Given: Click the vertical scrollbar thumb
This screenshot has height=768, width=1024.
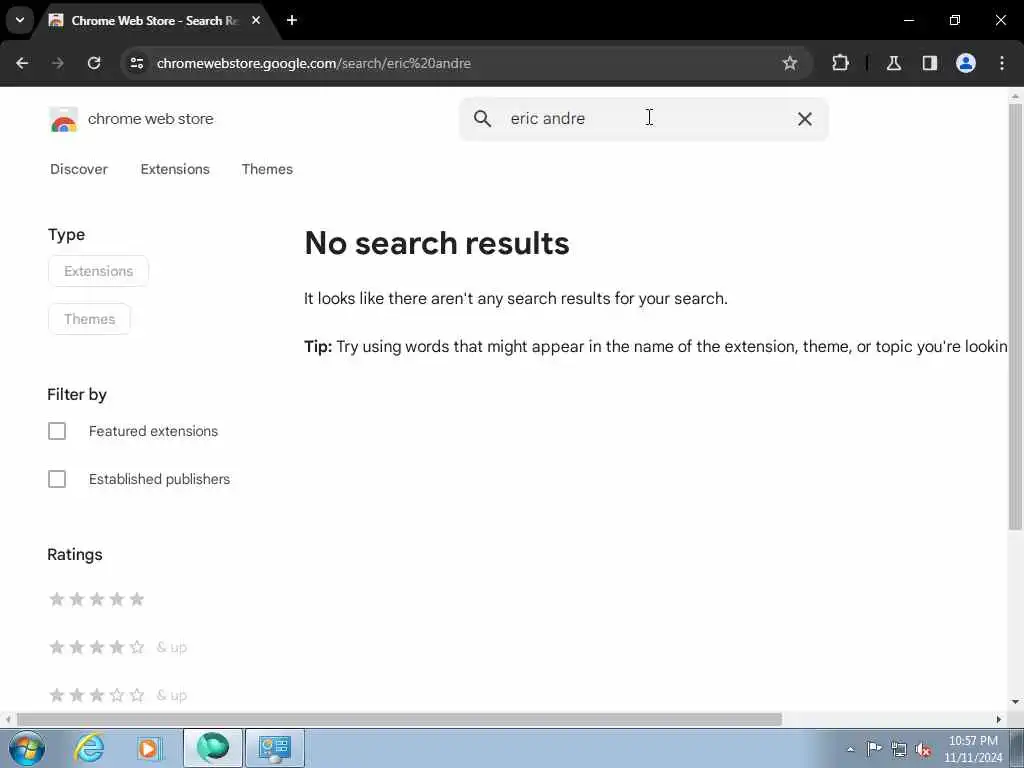Looking at the screenshot, I should 1015,316.
